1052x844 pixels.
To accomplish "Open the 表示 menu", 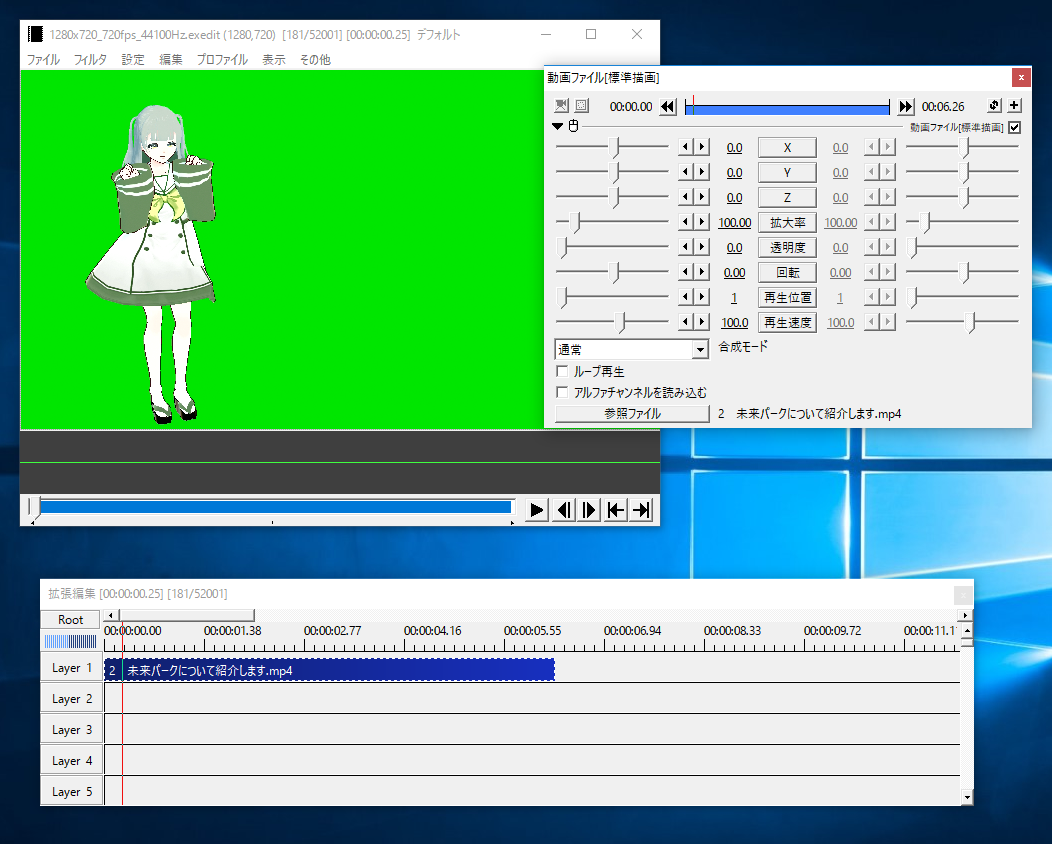I will point(274,60).
